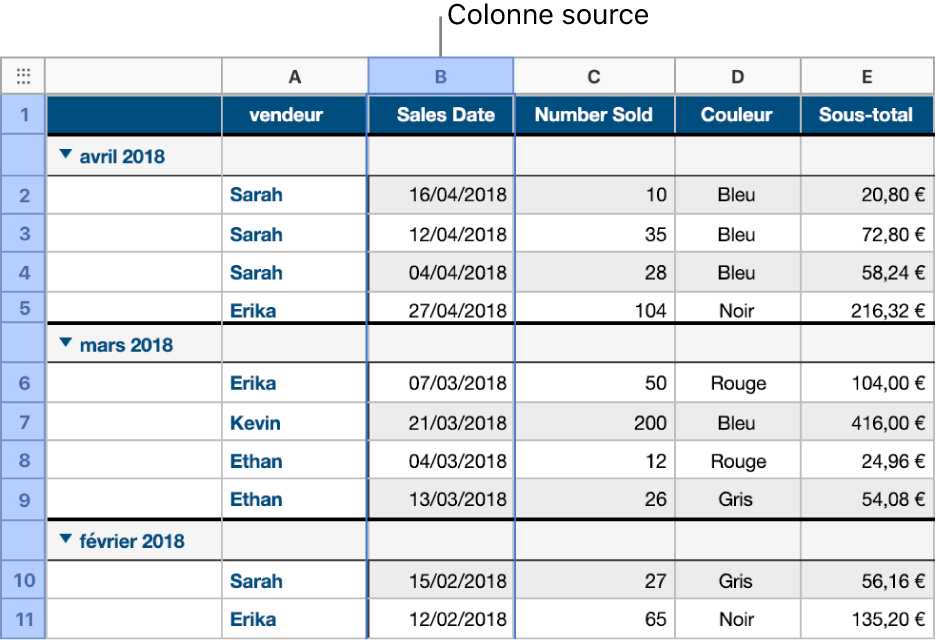
Task: Select the highlighted column header B
Action: pos(440,75)
